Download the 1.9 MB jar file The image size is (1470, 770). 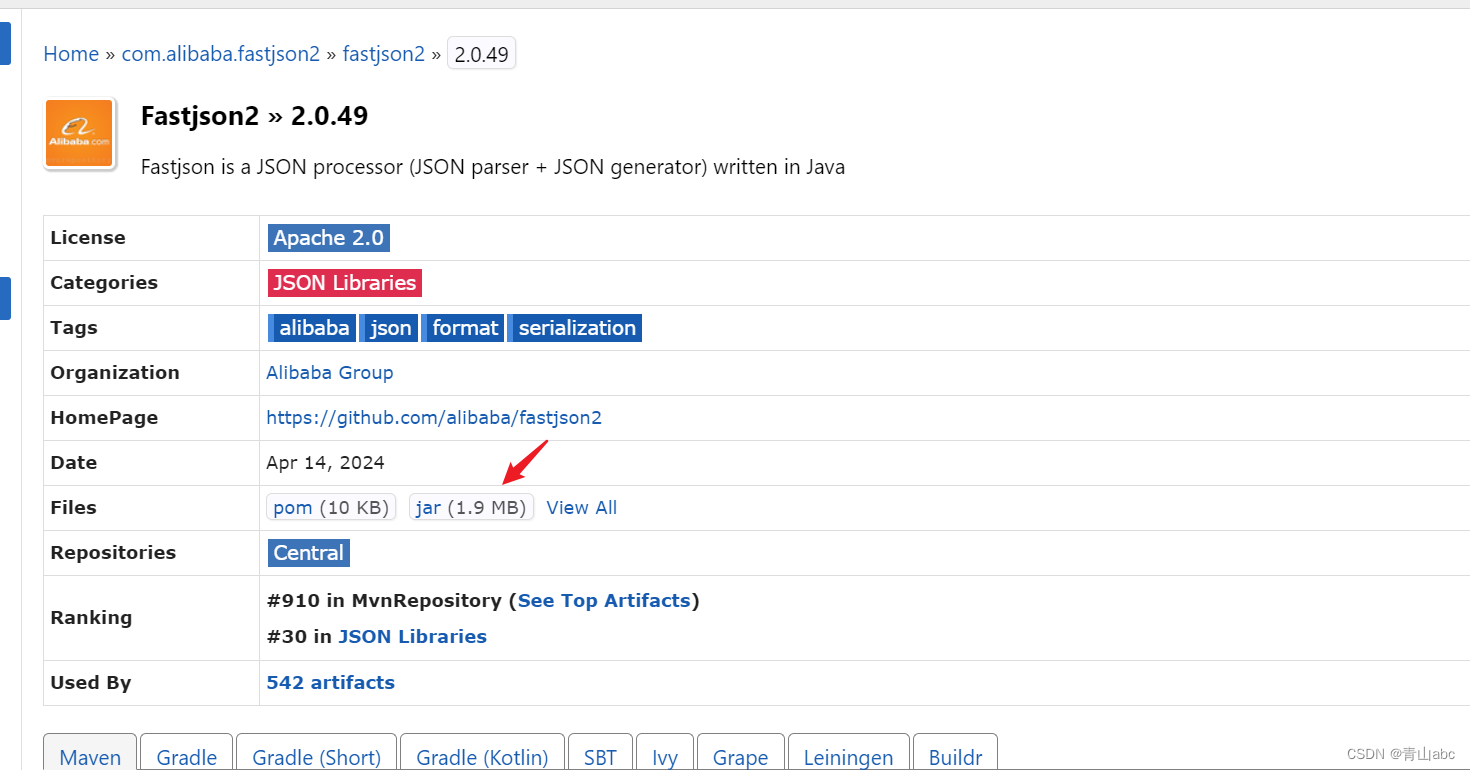point(470,507)
